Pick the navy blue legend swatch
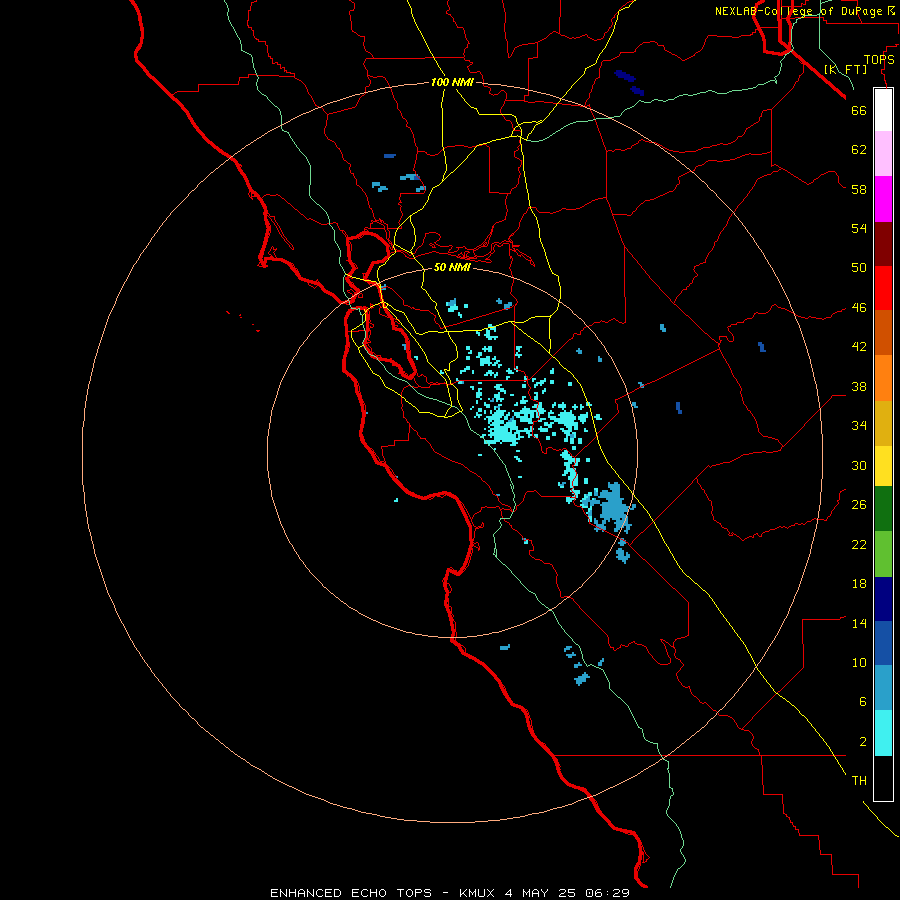The image size is (900, 900). [x=883, y=599]
